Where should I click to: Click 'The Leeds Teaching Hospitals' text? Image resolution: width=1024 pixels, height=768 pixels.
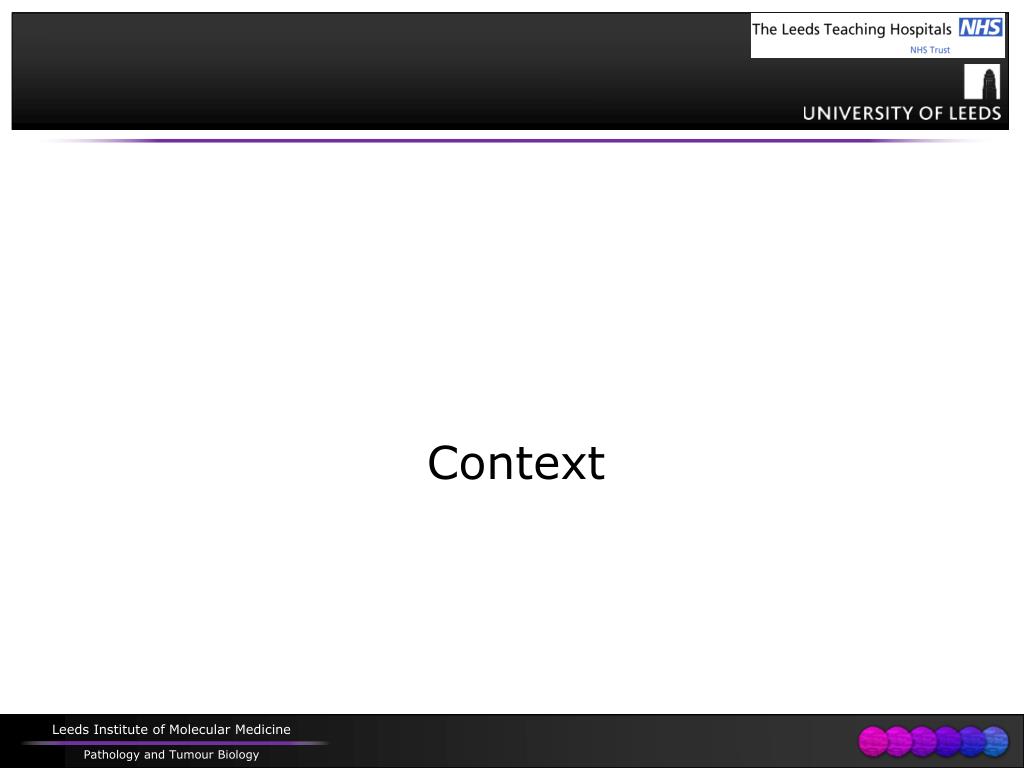(852, 29)
